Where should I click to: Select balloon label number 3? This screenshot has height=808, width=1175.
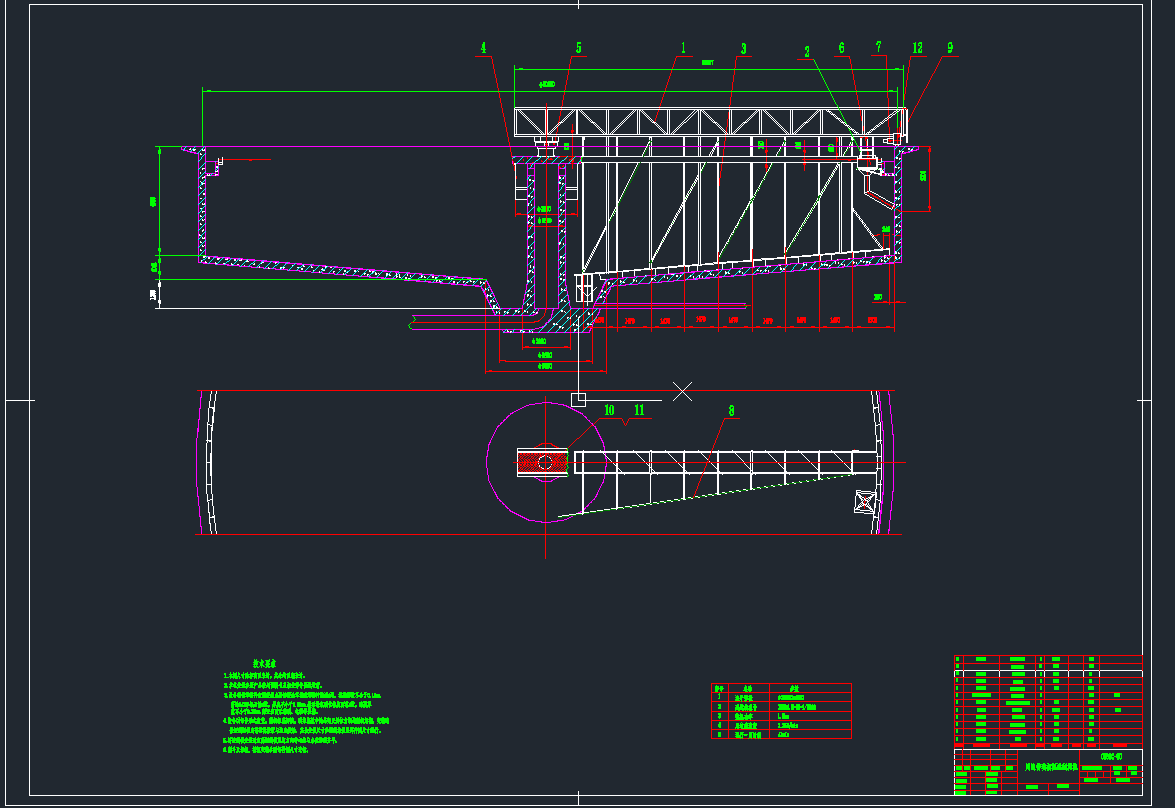point(743,48)
